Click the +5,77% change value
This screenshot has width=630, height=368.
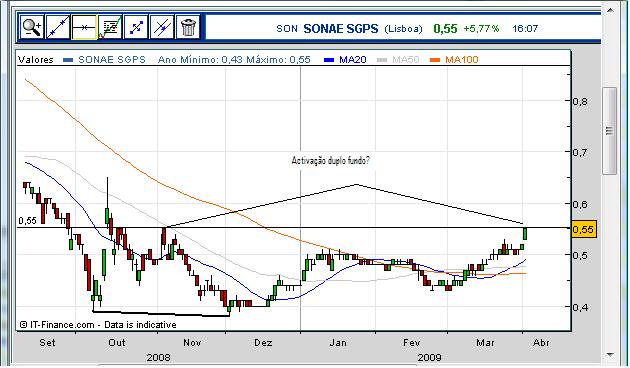[x=481, y=29]
